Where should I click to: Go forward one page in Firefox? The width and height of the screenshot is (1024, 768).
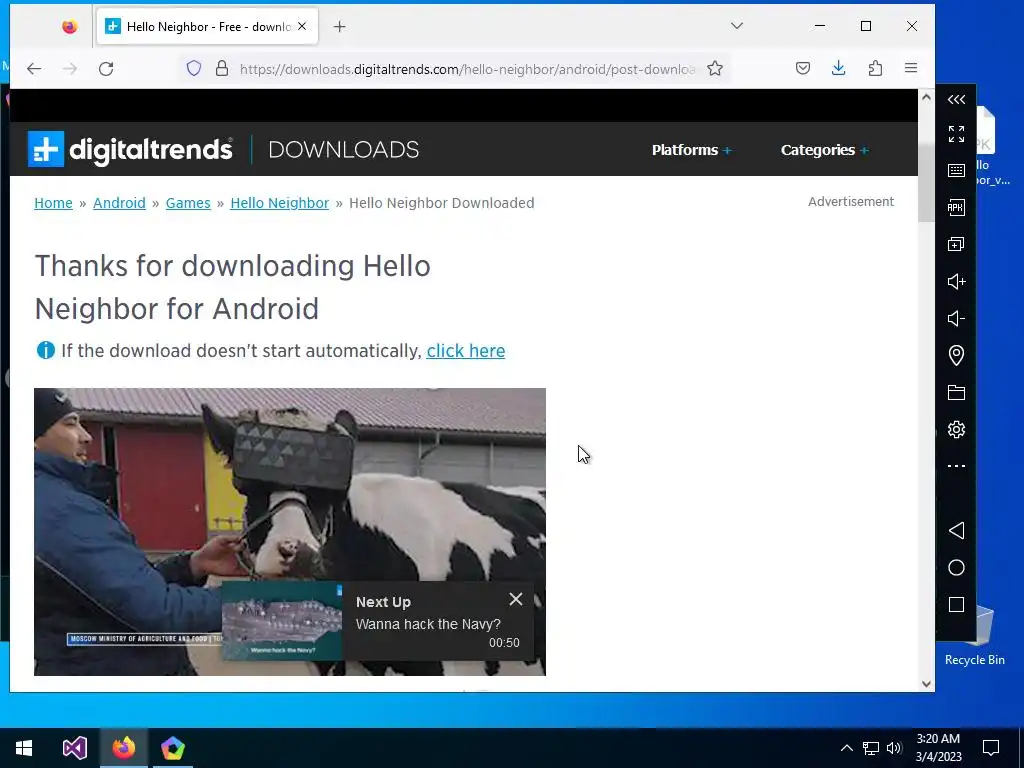[x=70, y=69]
